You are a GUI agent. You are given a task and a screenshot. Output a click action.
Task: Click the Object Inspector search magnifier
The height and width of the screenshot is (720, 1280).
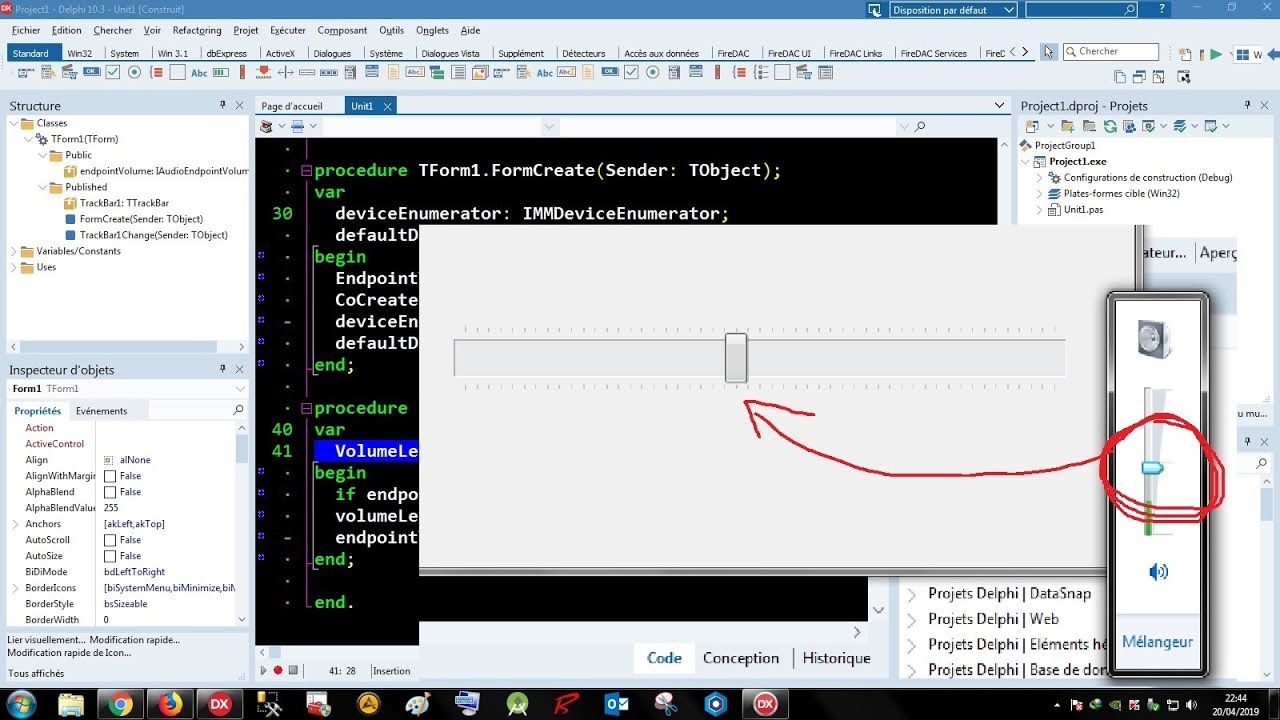click(x=238, y=410)
